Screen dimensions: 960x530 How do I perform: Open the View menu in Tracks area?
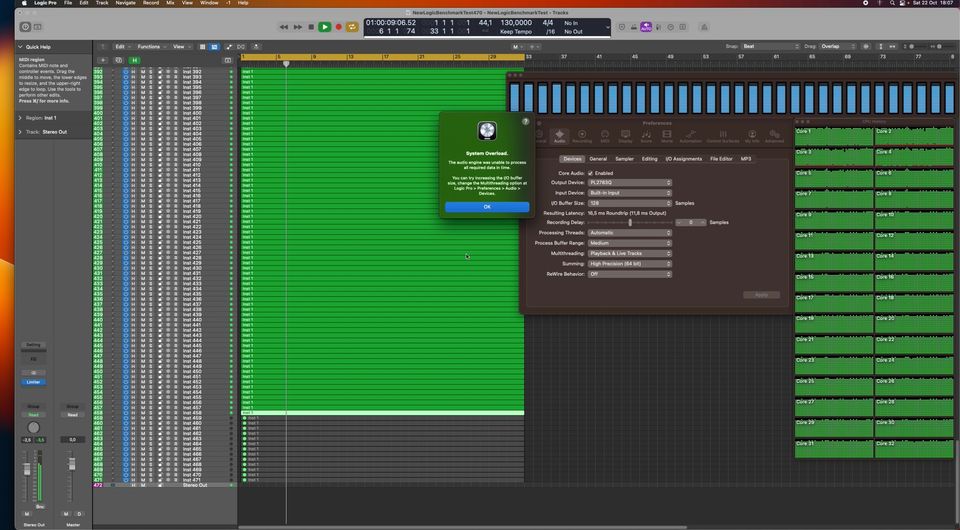click(181, 47)
